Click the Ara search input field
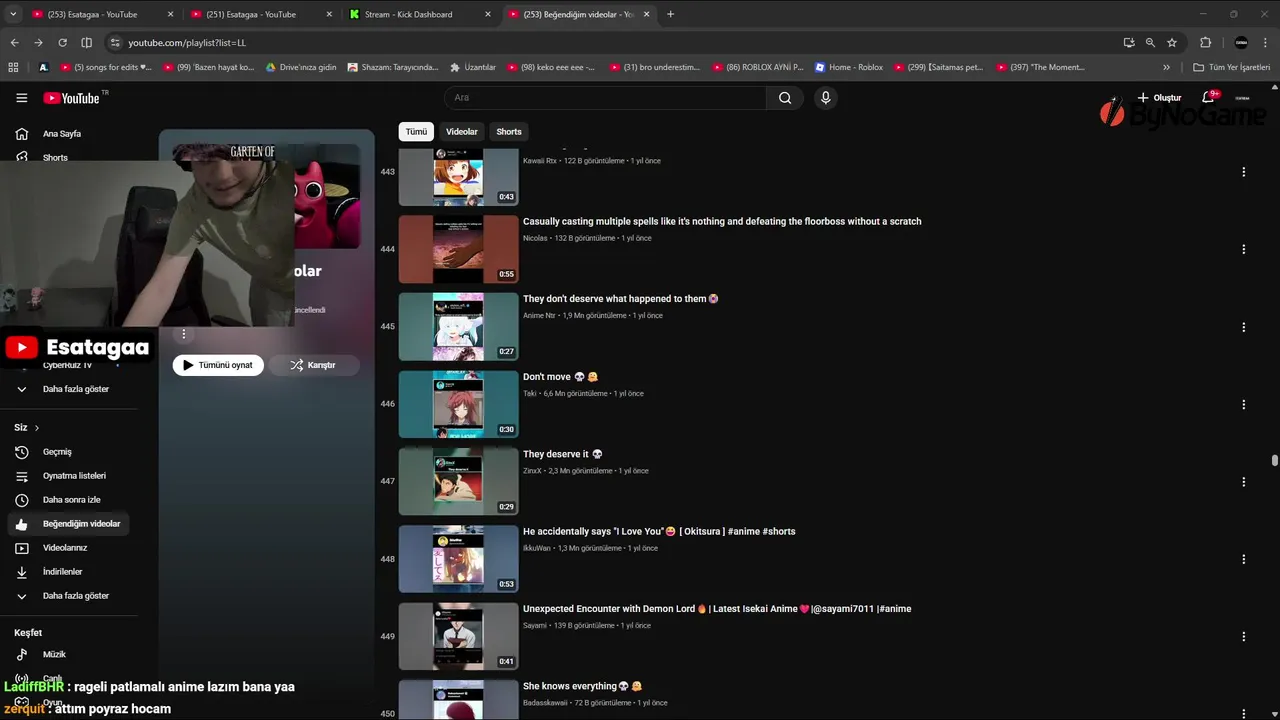 pyautogui.click(x=605, y=98)
